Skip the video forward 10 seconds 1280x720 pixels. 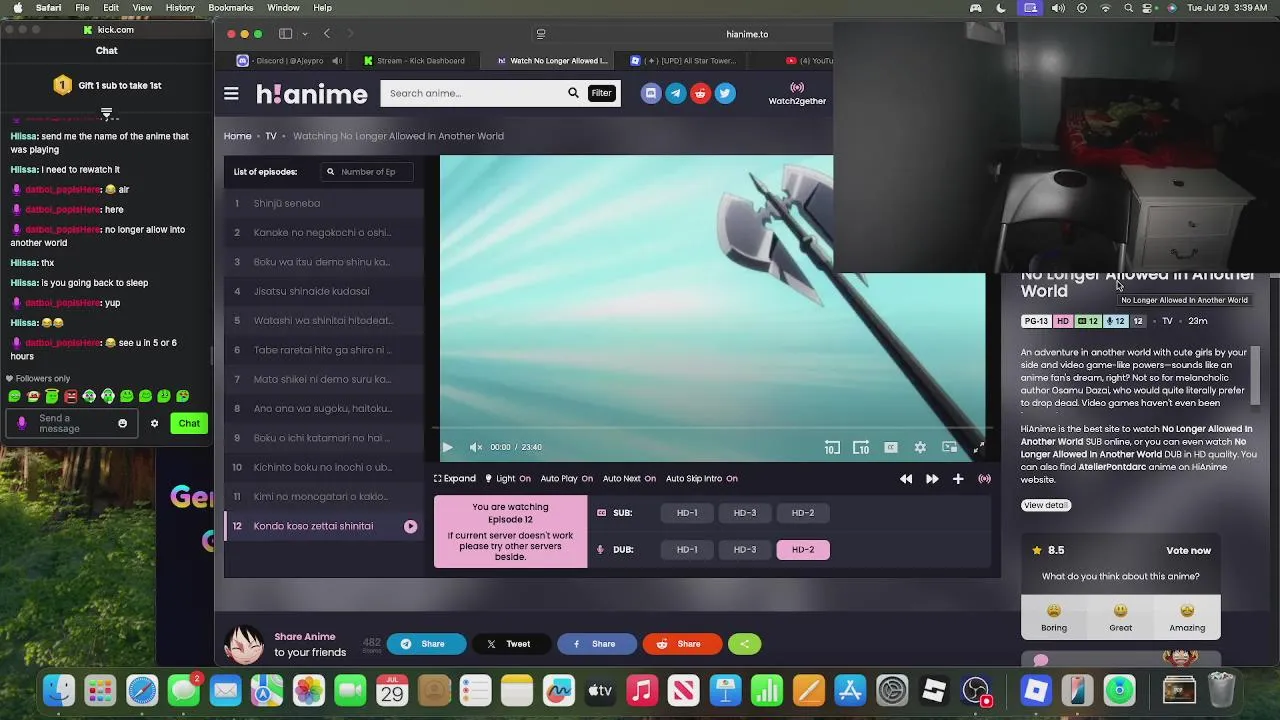coord(861,447)
